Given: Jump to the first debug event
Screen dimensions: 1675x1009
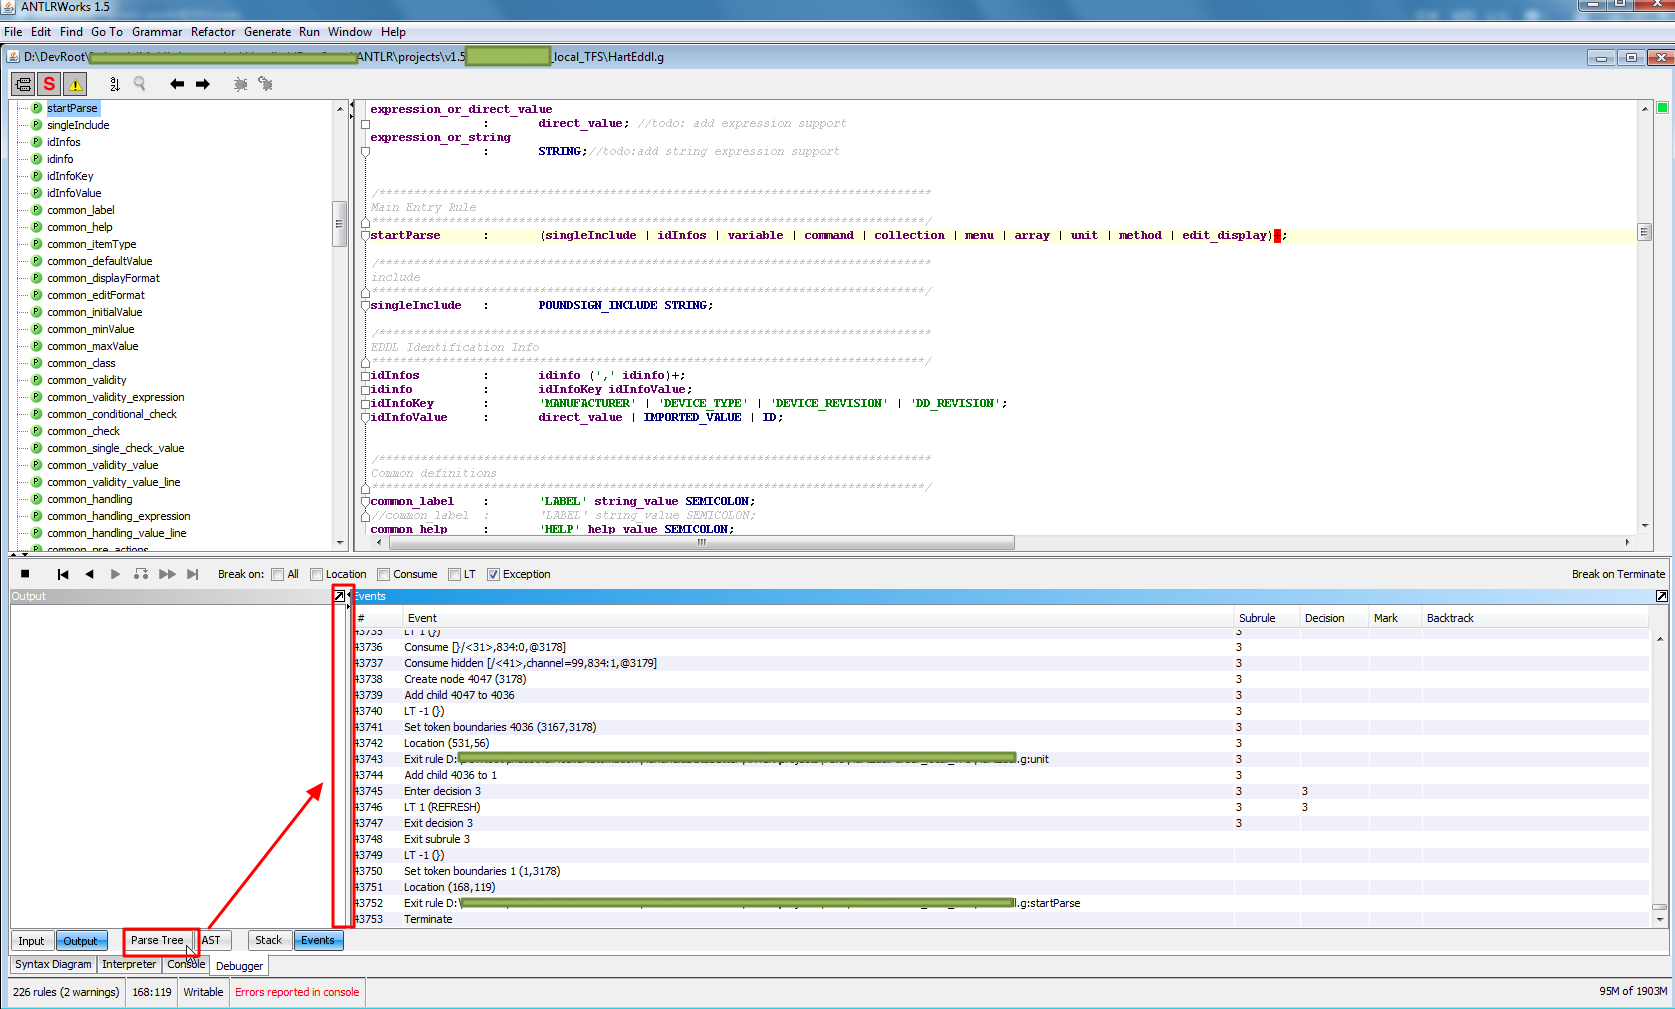Looking at the screenshot, I should (63, 574).
